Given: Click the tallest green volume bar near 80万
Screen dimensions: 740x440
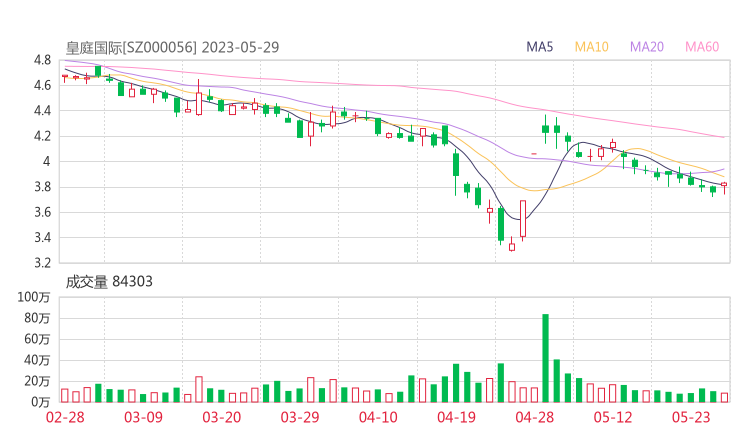Looking at the screenshot, I should [546, 358].
